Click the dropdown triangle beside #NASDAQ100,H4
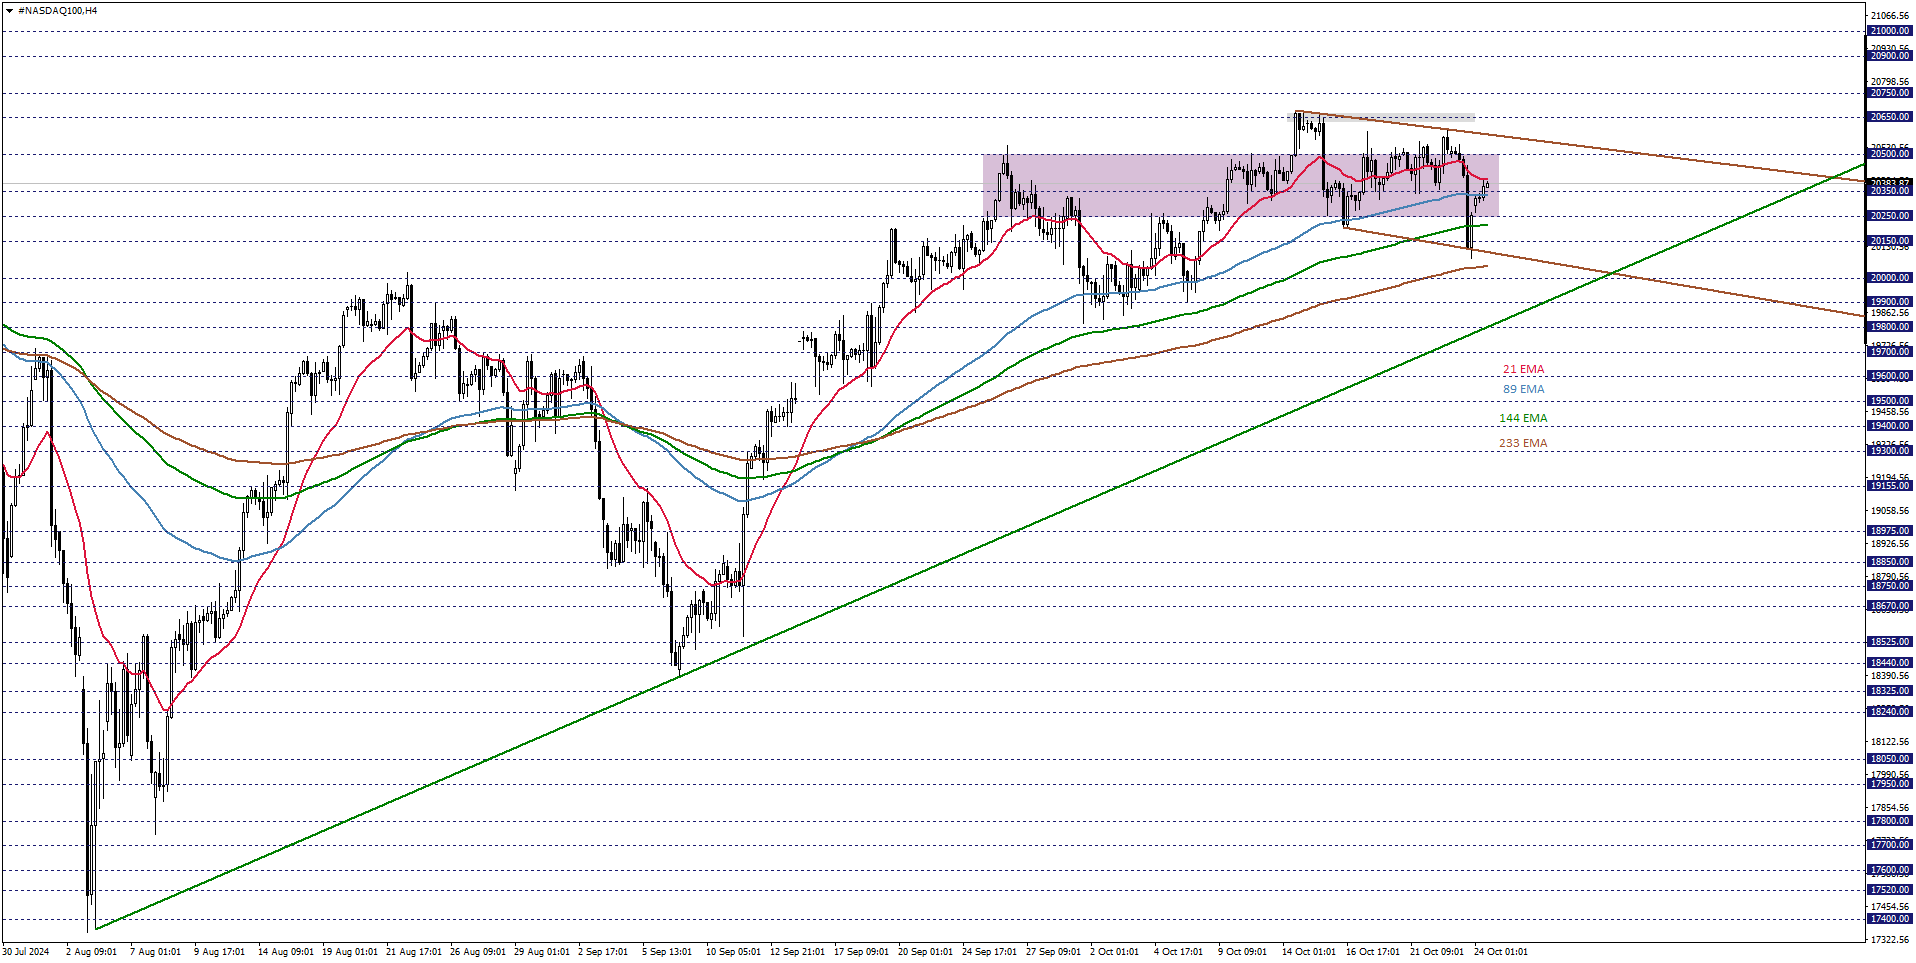 [9, 11]
